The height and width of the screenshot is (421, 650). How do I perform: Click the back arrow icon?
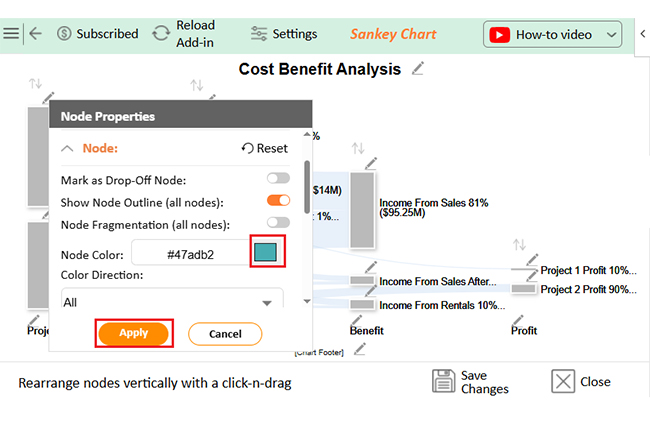[x=35, y=33]
